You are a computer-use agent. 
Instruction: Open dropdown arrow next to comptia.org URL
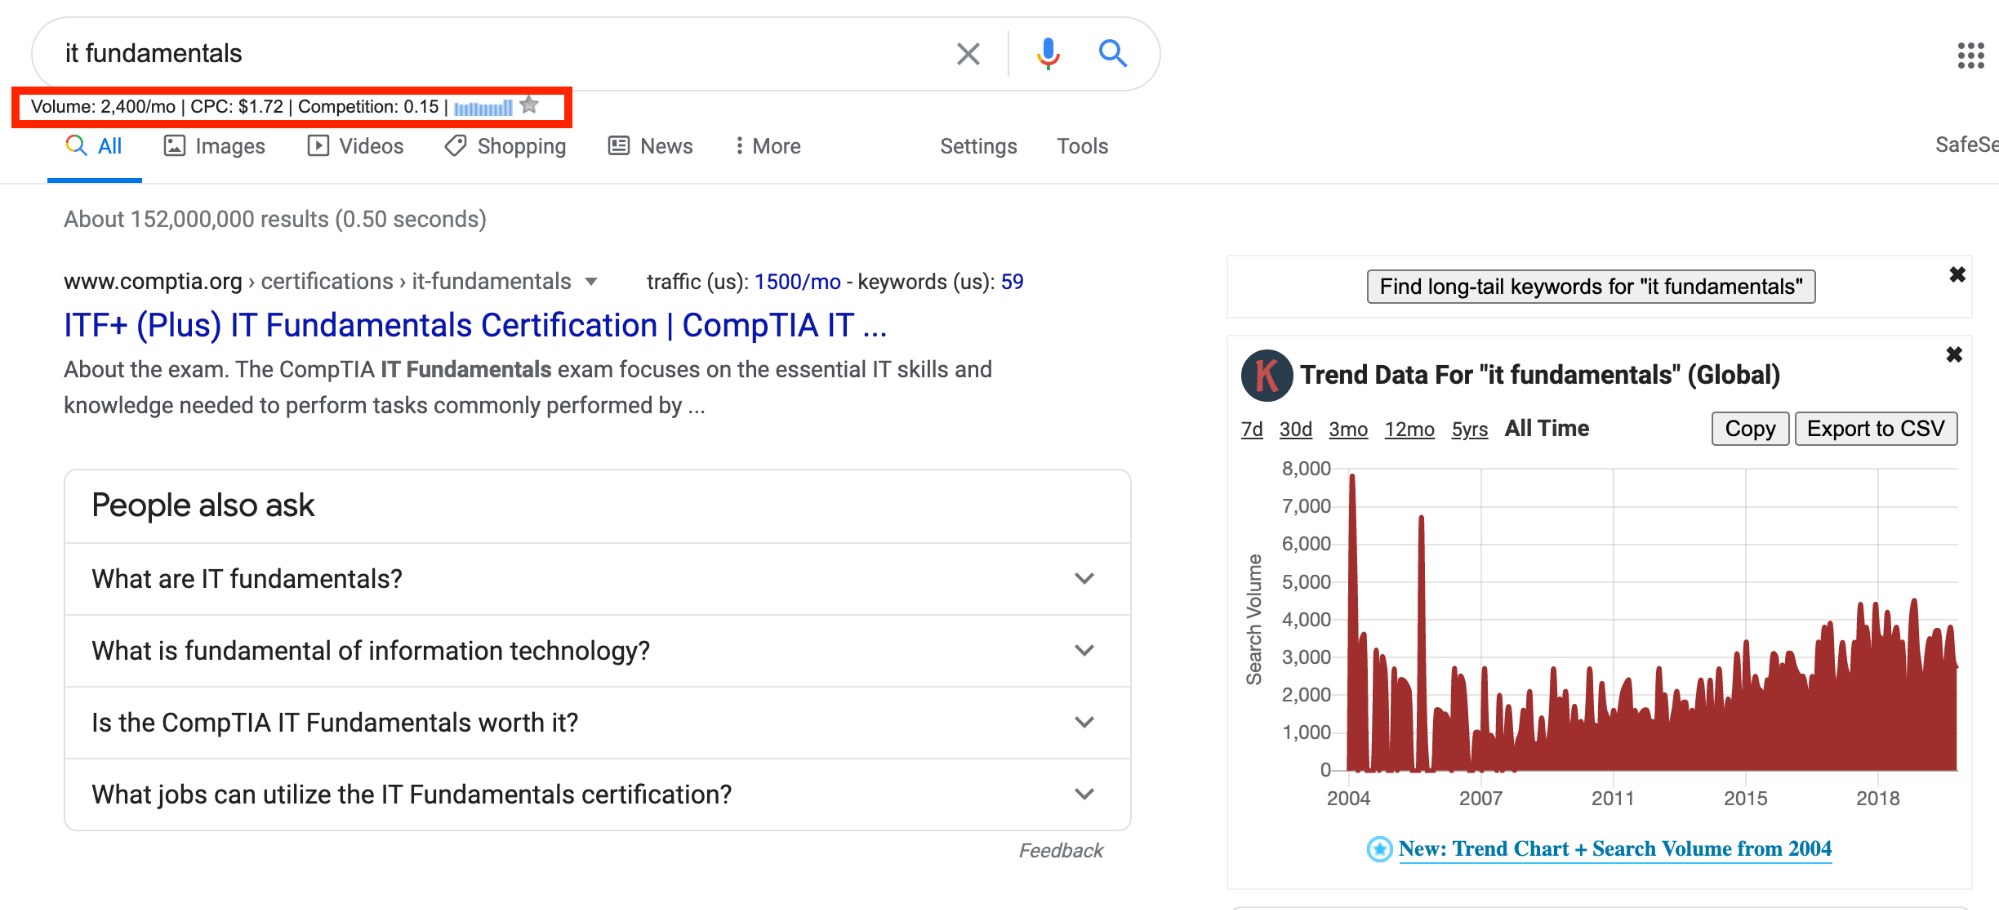point(591,282)
